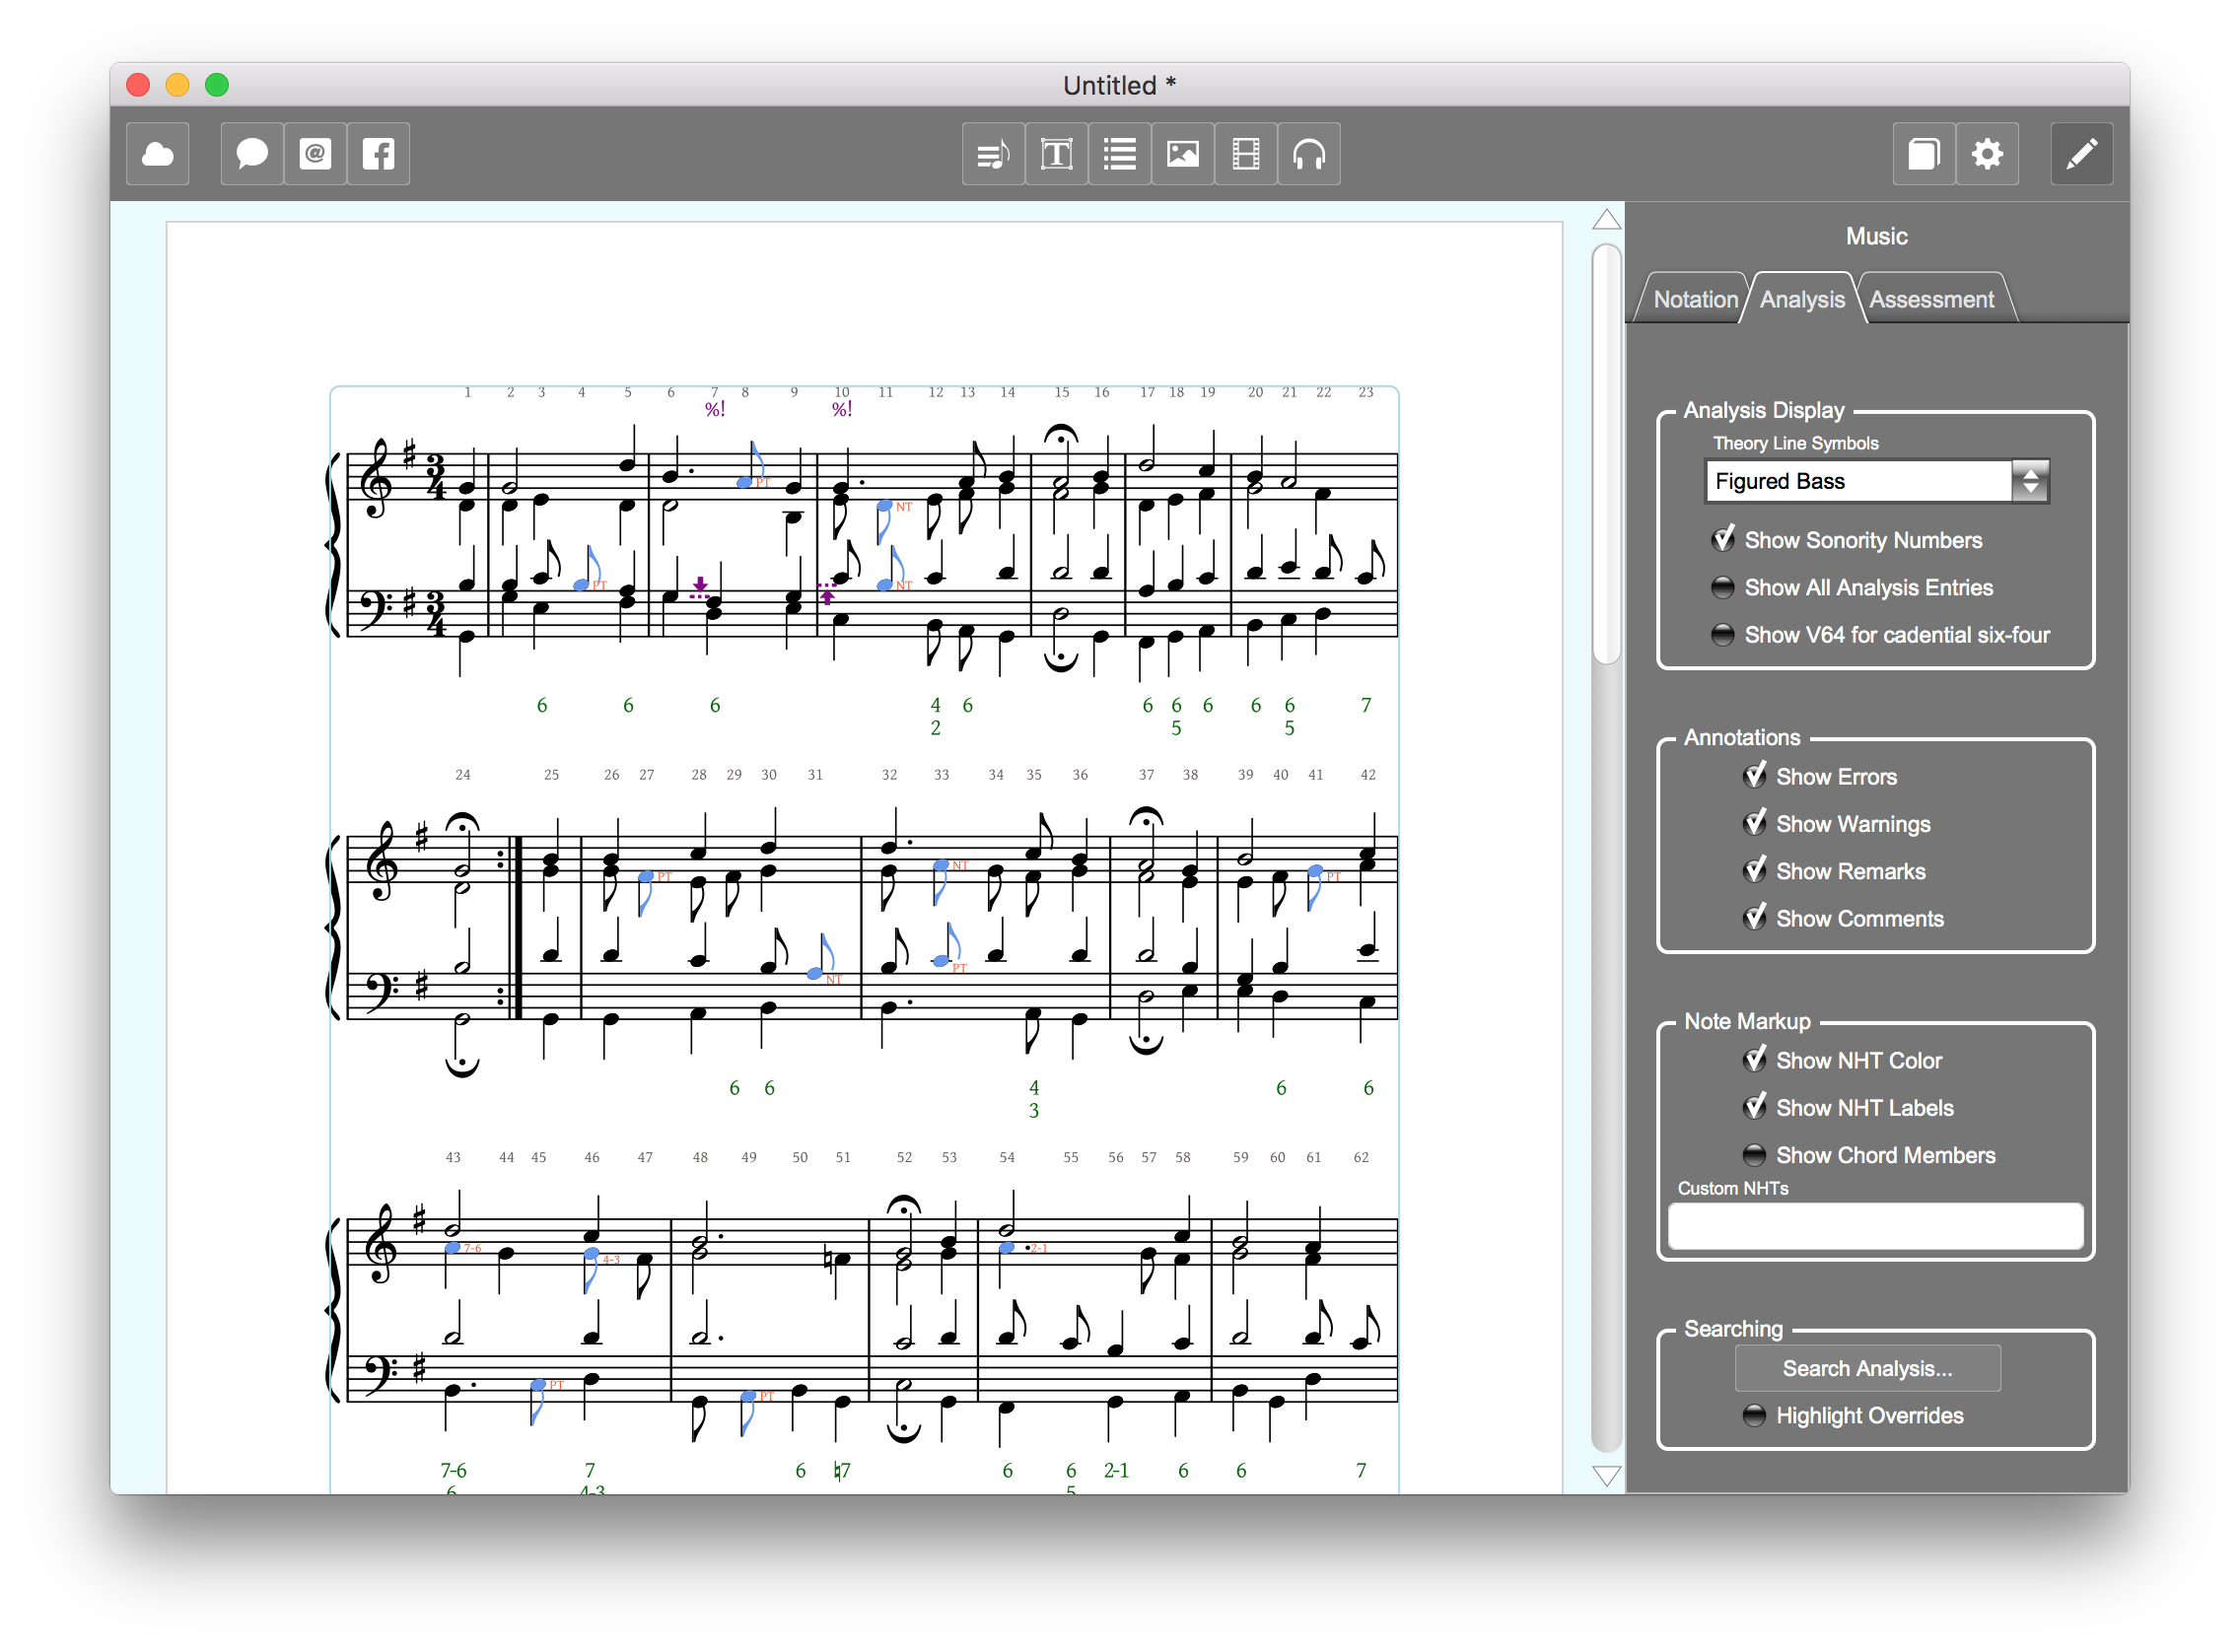Click the speech bubble comment icon
This screenshot has height=1652, width=2240.
coord(252,154)
